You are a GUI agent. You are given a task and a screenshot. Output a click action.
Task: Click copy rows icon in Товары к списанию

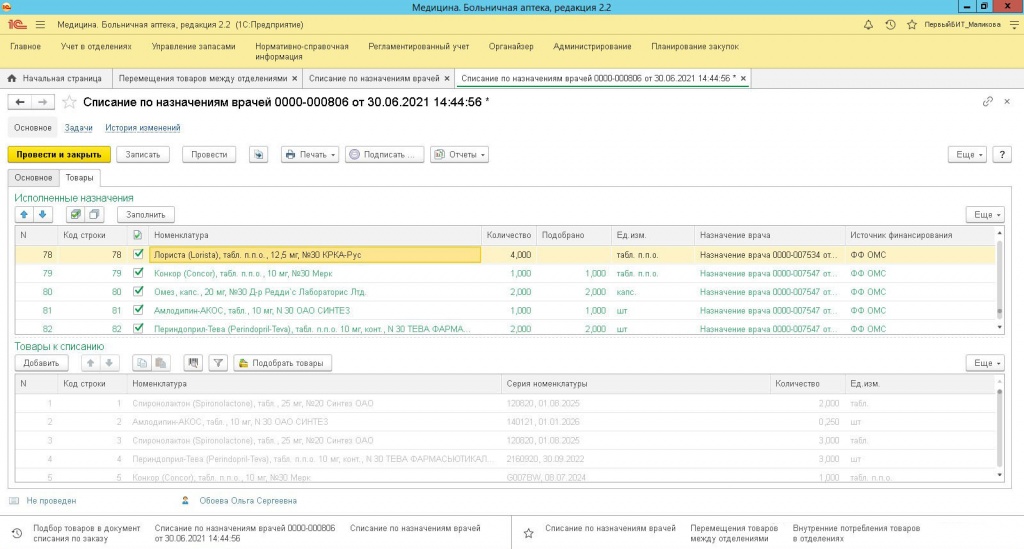click(142, 363)
